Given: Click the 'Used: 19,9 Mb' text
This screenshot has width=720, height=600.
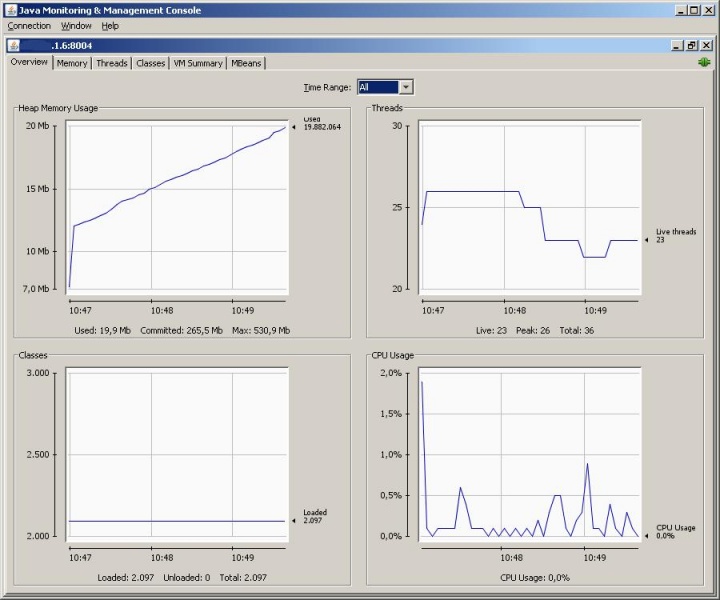Looking at the screenshot, I should tap(102, 331).
